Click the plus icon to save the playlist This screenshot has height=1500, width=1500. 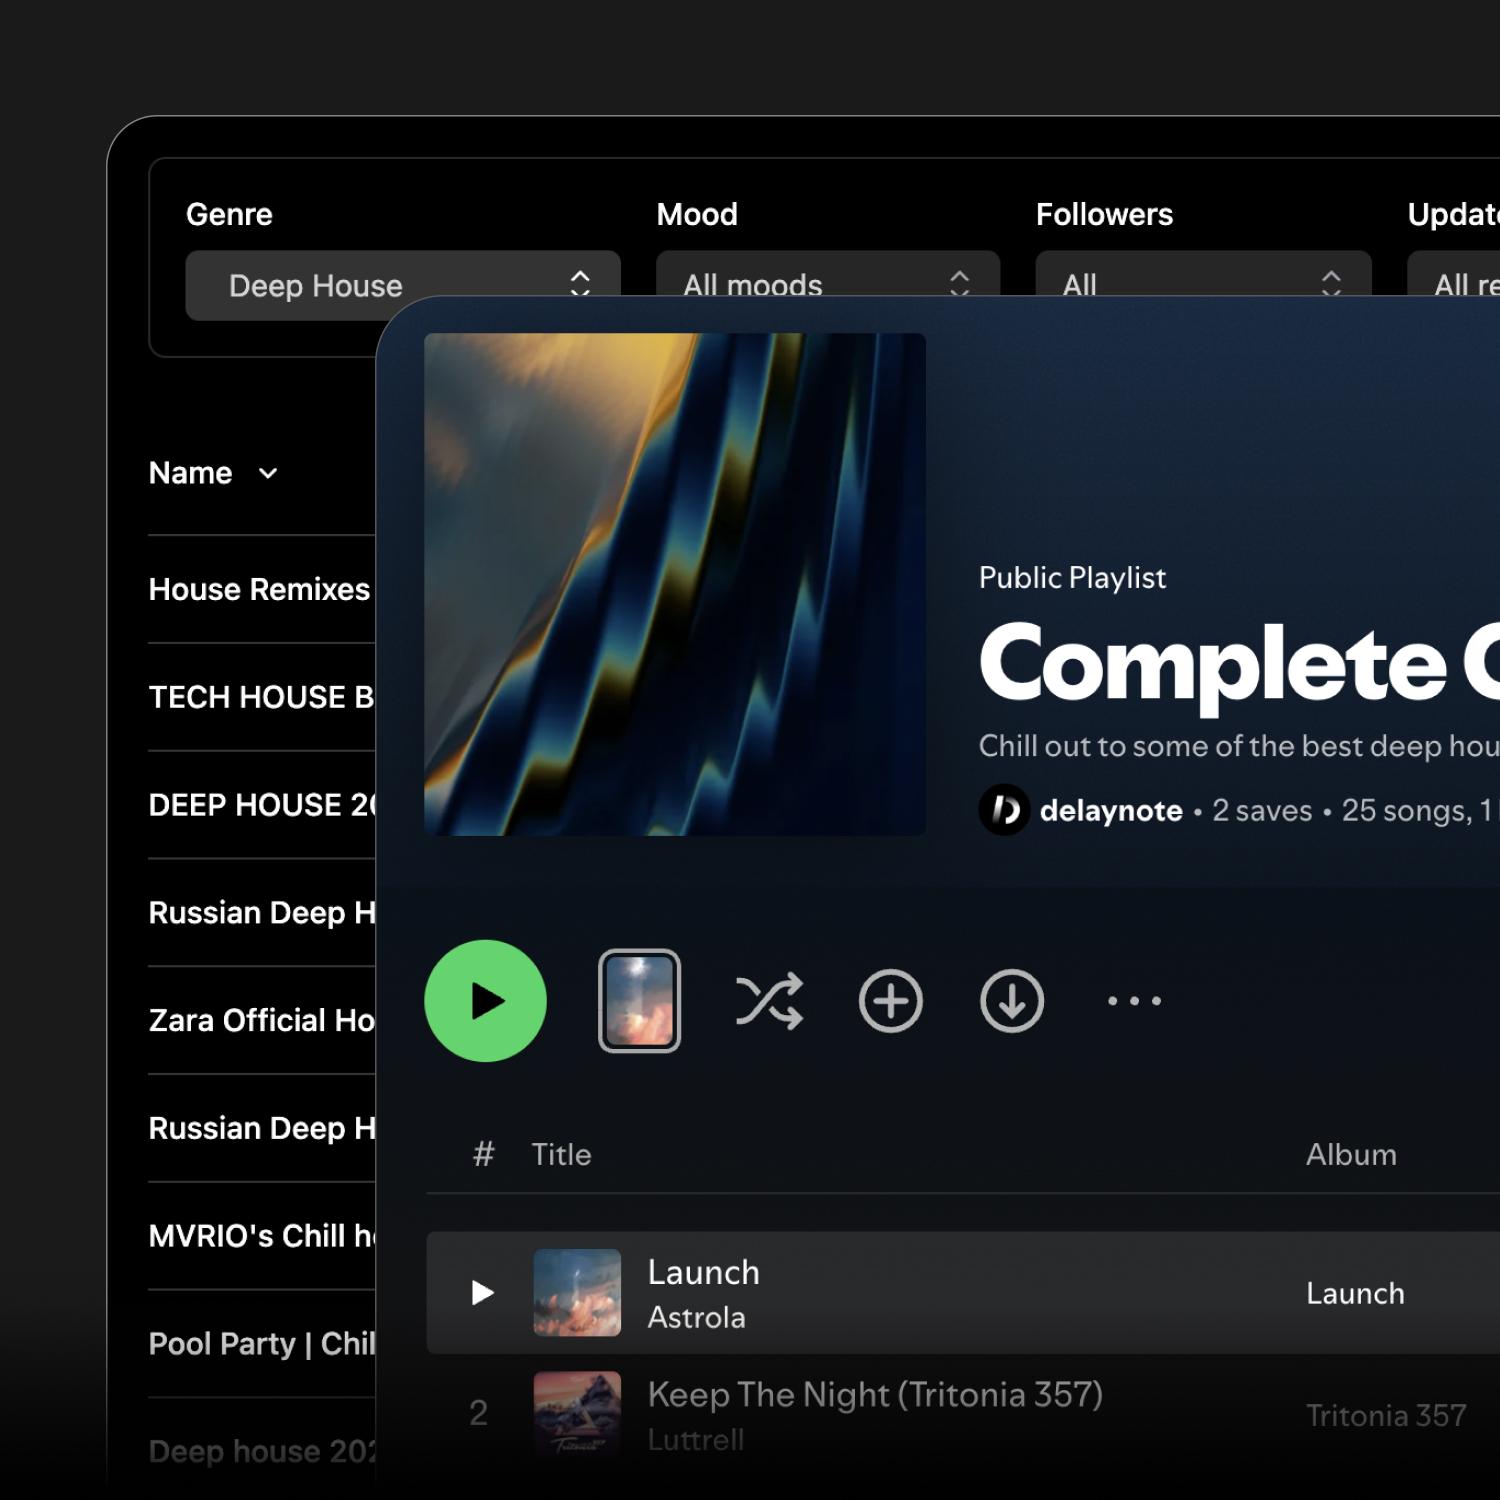[x=890, y=1000]
